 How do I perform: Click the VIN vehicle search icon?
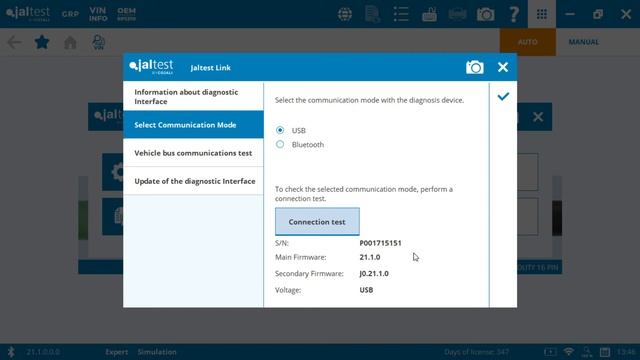(98, 42)
